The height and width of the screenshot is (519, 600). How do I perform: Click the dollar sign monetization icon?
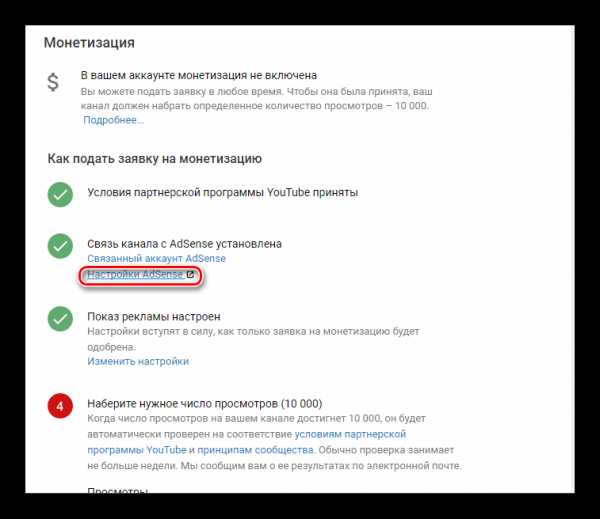point(53,82)
